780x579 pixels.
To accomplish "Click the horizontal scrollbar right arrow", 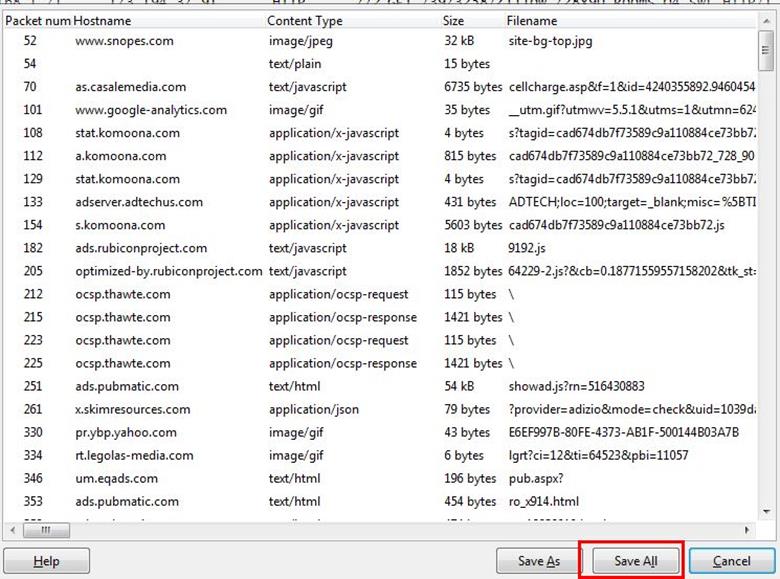I will 749,530.
